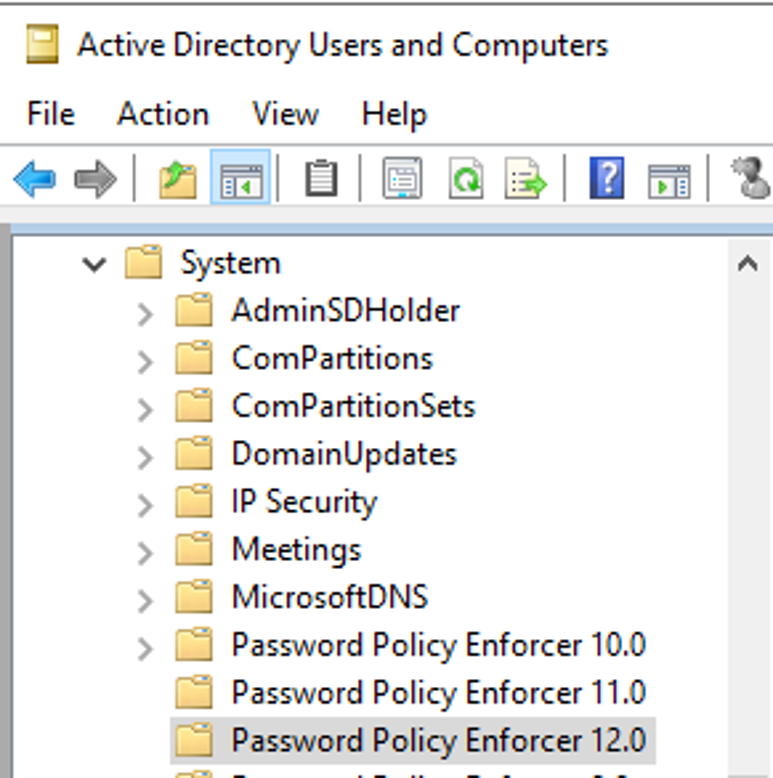Click the tree scrollbar up arrow
773x778 pixels.
click(748, 263)
